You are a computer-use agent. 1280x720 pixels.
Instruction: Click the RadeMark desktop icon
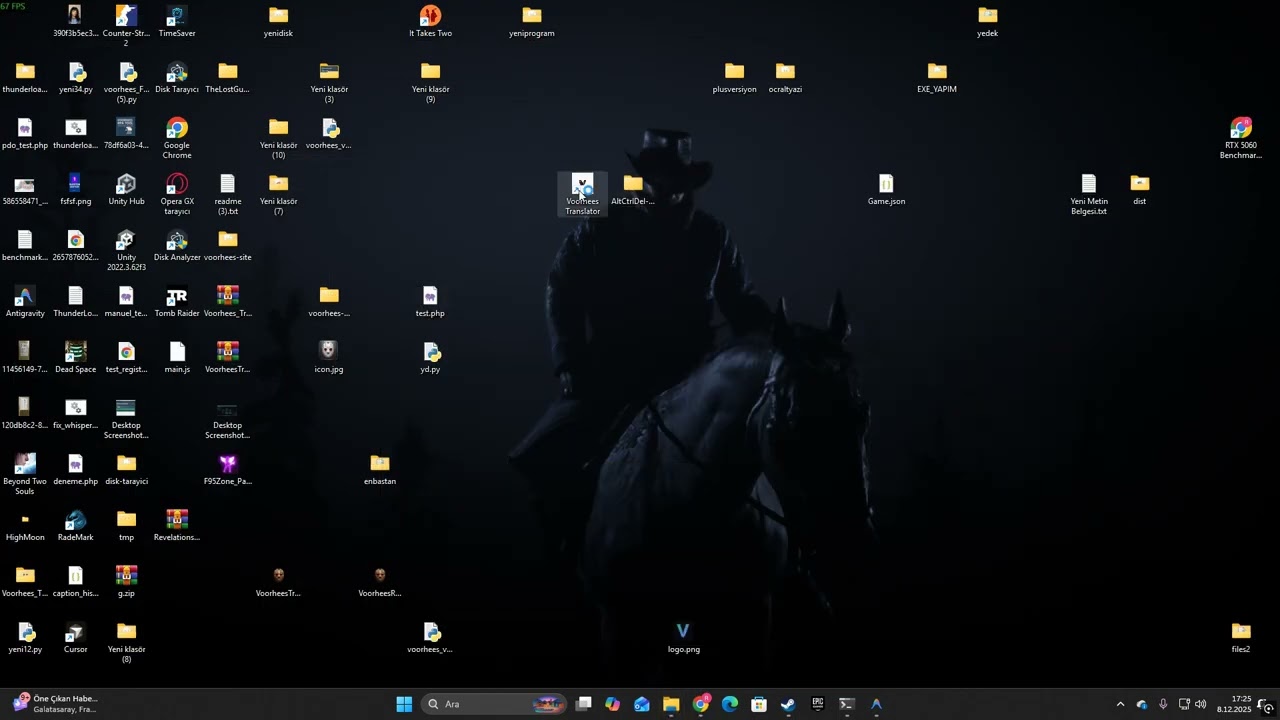76,526
